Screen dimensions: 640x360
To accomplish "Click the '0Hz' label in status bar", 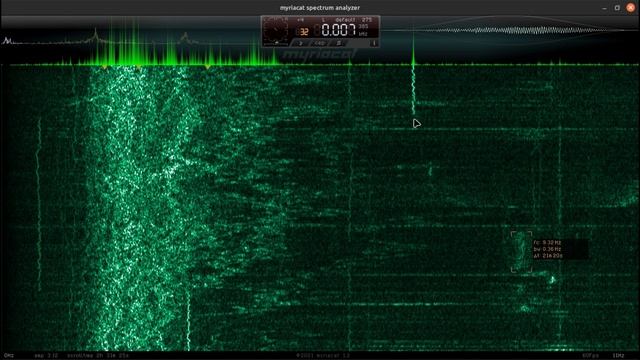I will [9, 356].
